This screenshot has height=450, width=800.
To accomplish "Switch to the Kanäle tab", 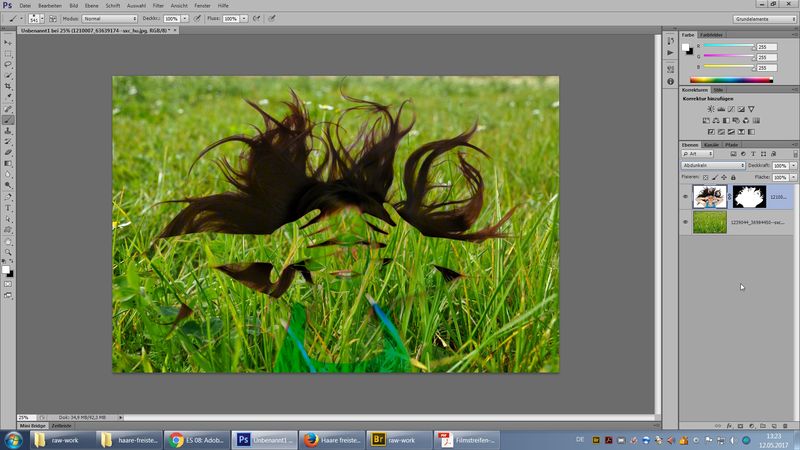I will 711,145.
